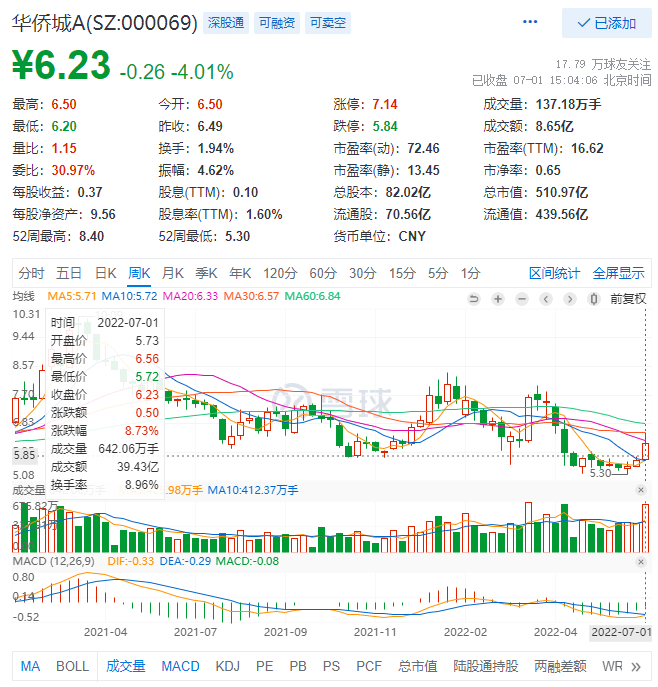658x687 pixels.
Task: Toggle the candlestick style icon
Action: (x=594, y=299)
